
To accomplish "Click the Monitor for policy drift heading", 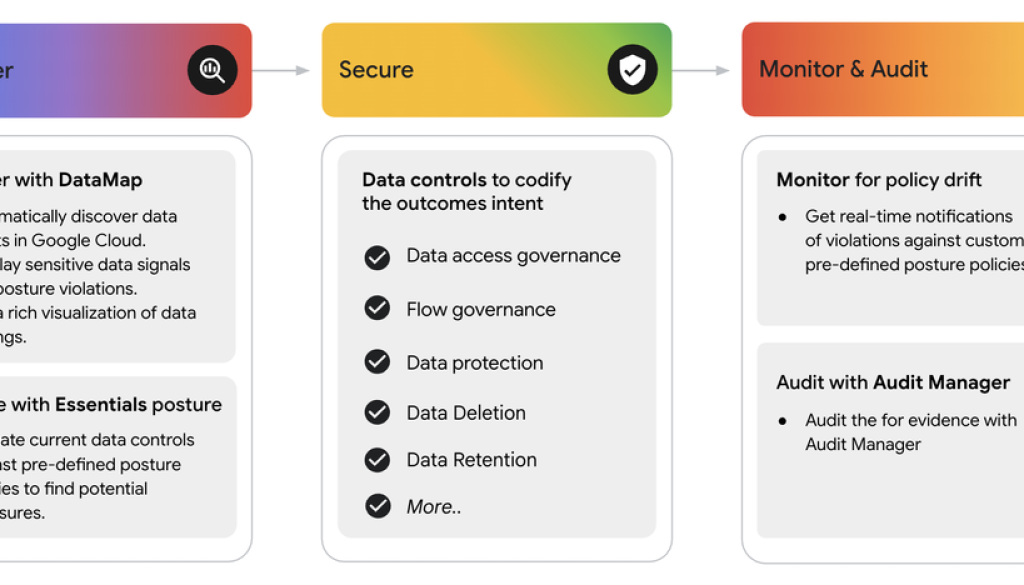I will click(x=879, y=180).
